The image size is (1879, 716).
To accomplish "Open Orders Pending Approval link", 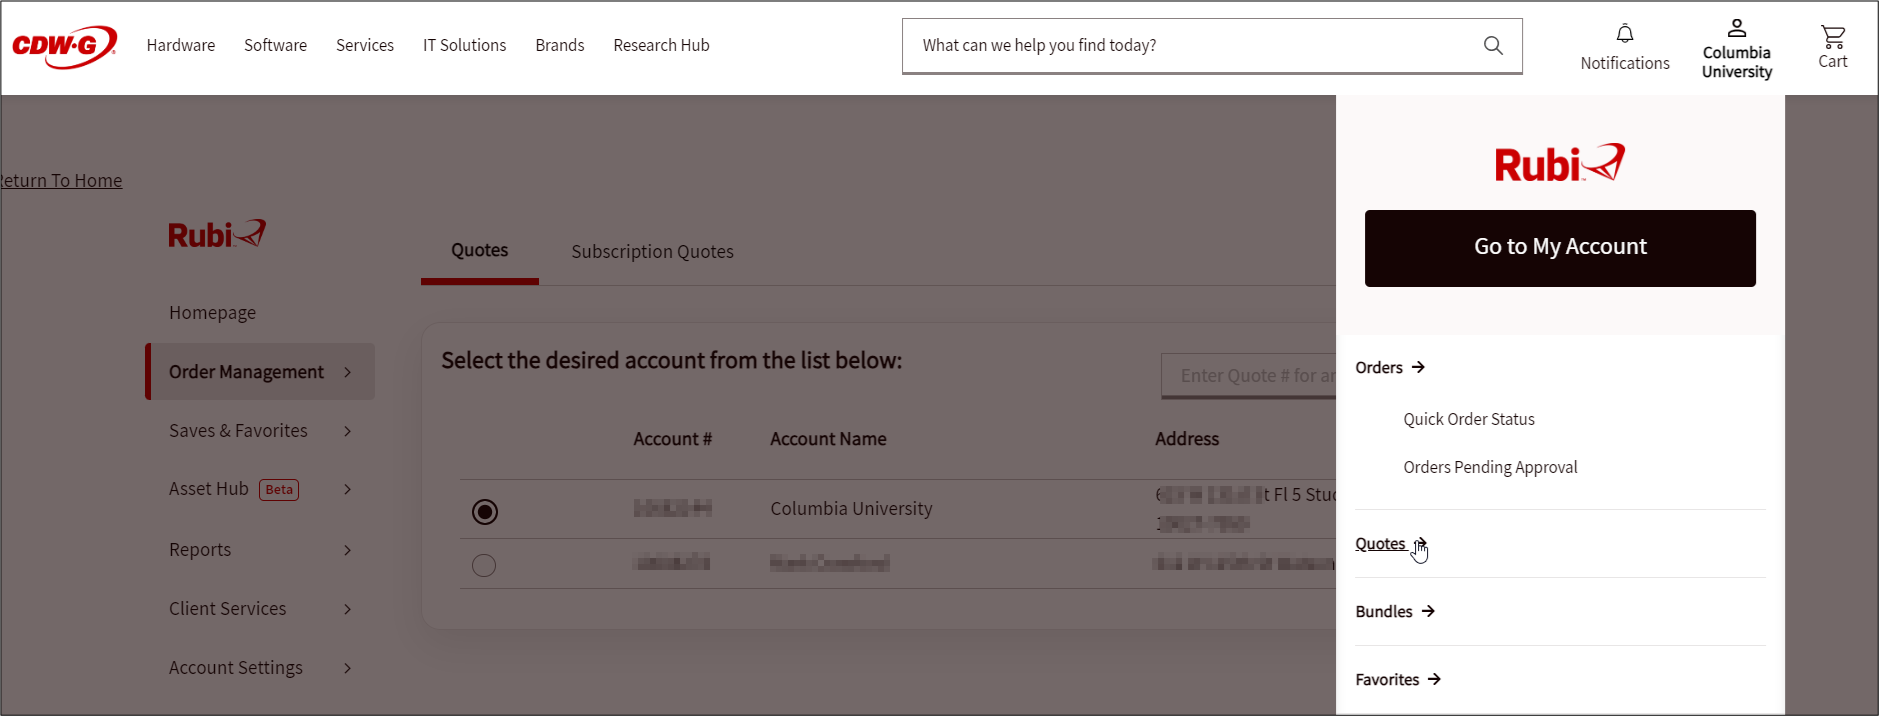I will 1490,467.
